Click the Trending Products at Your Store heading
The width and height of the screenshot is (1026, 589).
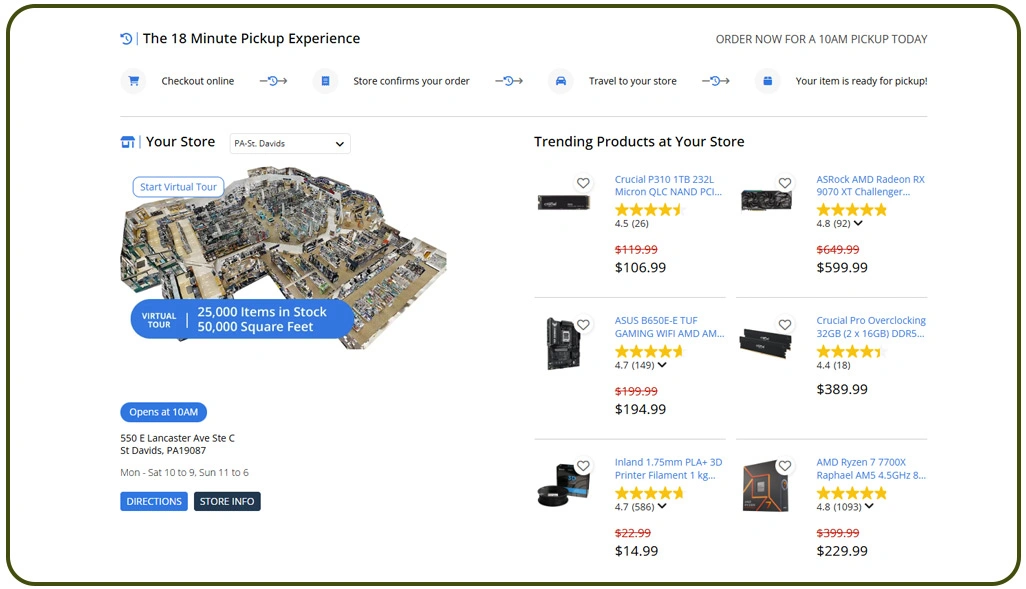638,141
